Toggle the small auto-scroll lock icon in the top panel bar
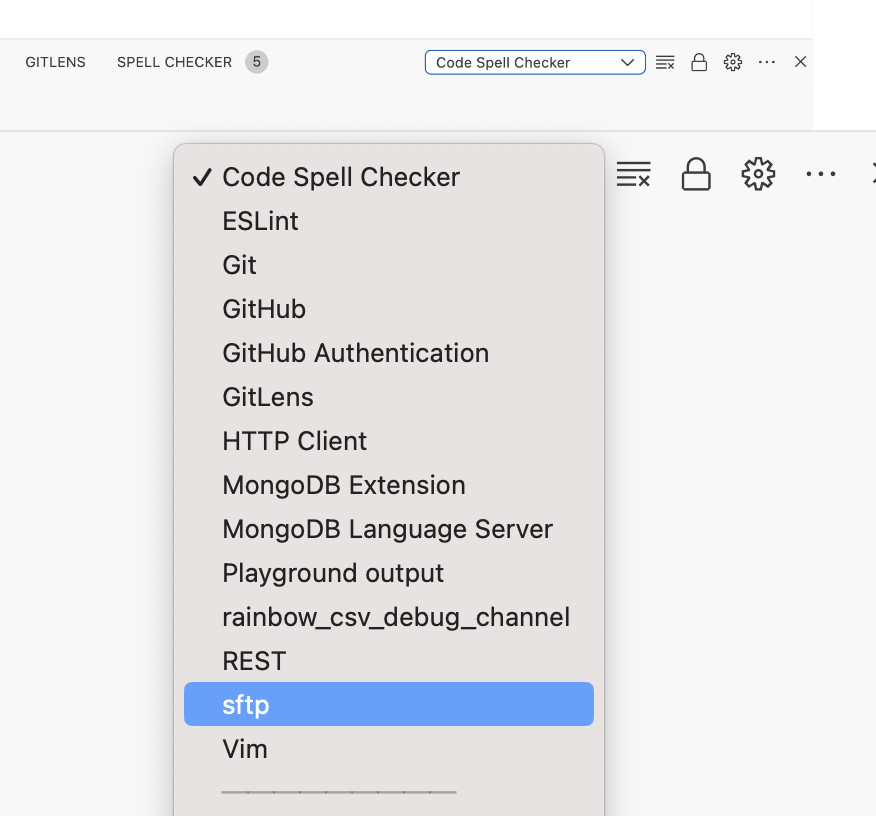The height and width of the screenshot is (816, 876). click(x=699, y=62)
